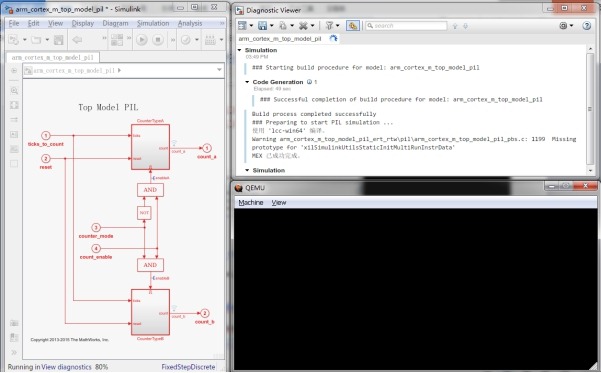Open the Machine menu in QEMU

click(251, 202)
